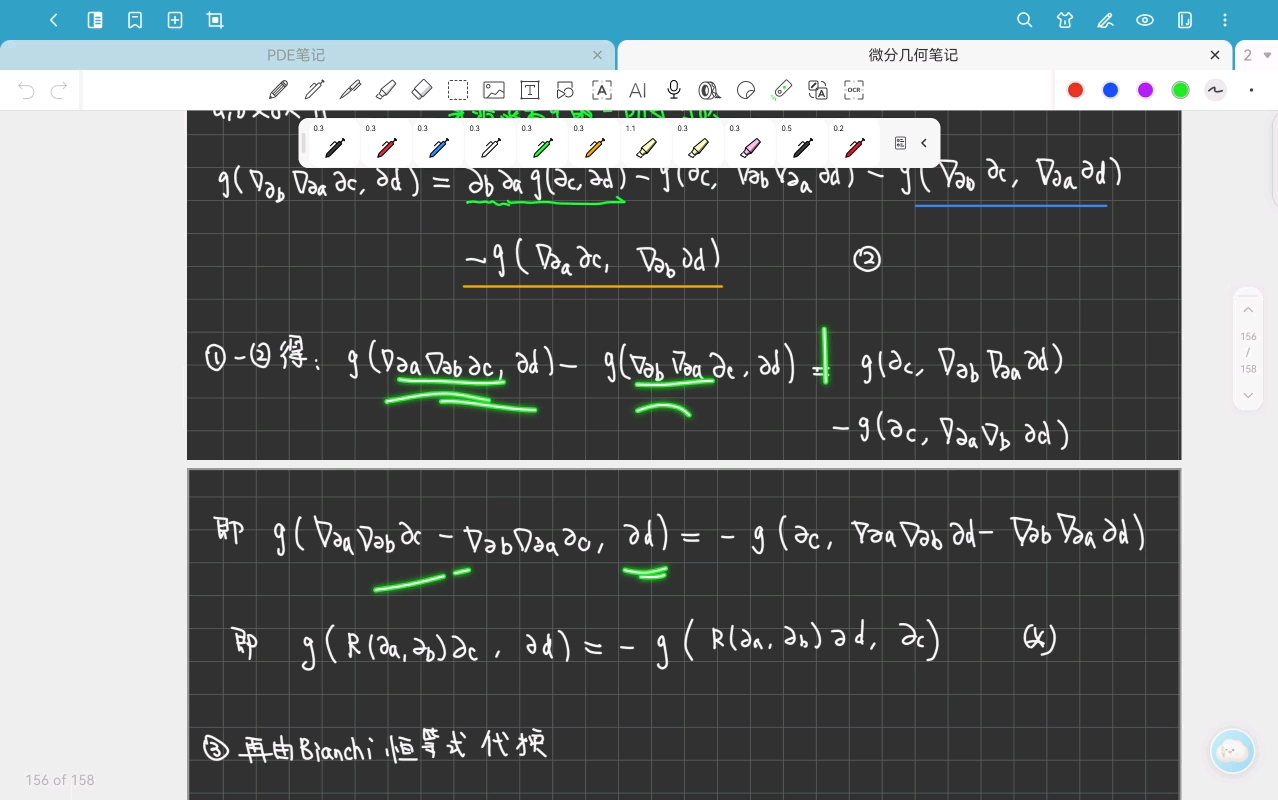Open the 156/158 page number indicator
This screenshot has width=1278, height=800.
(1248, 352)
